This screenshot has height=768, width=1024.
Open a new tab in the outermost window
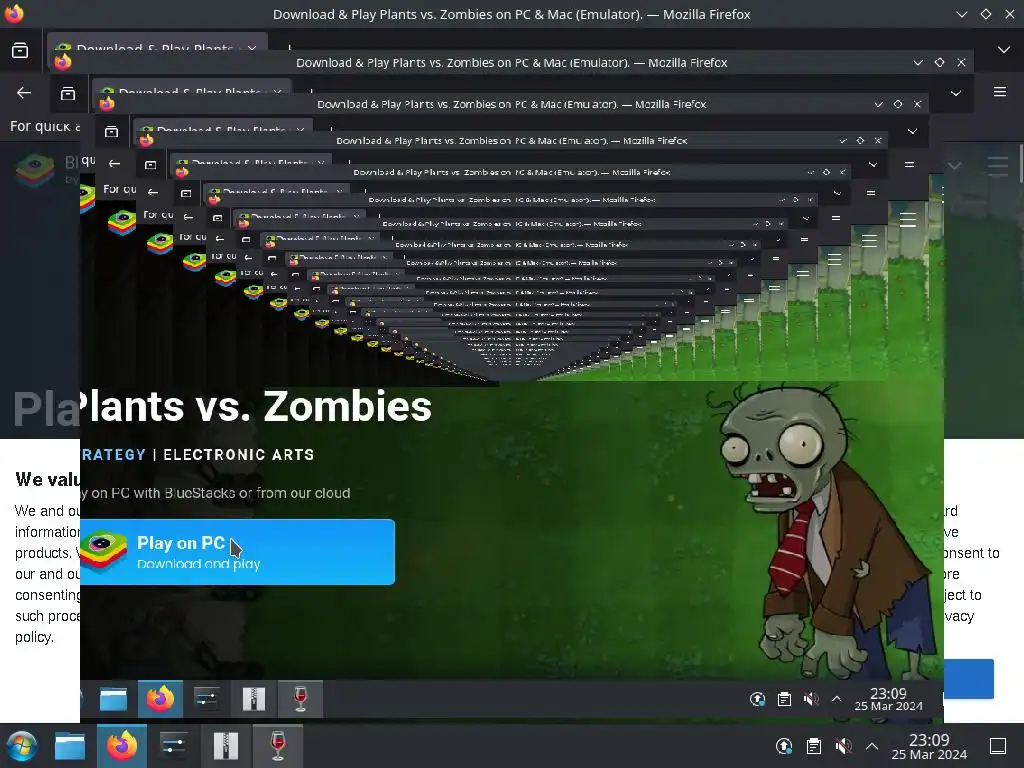point(289,48)
